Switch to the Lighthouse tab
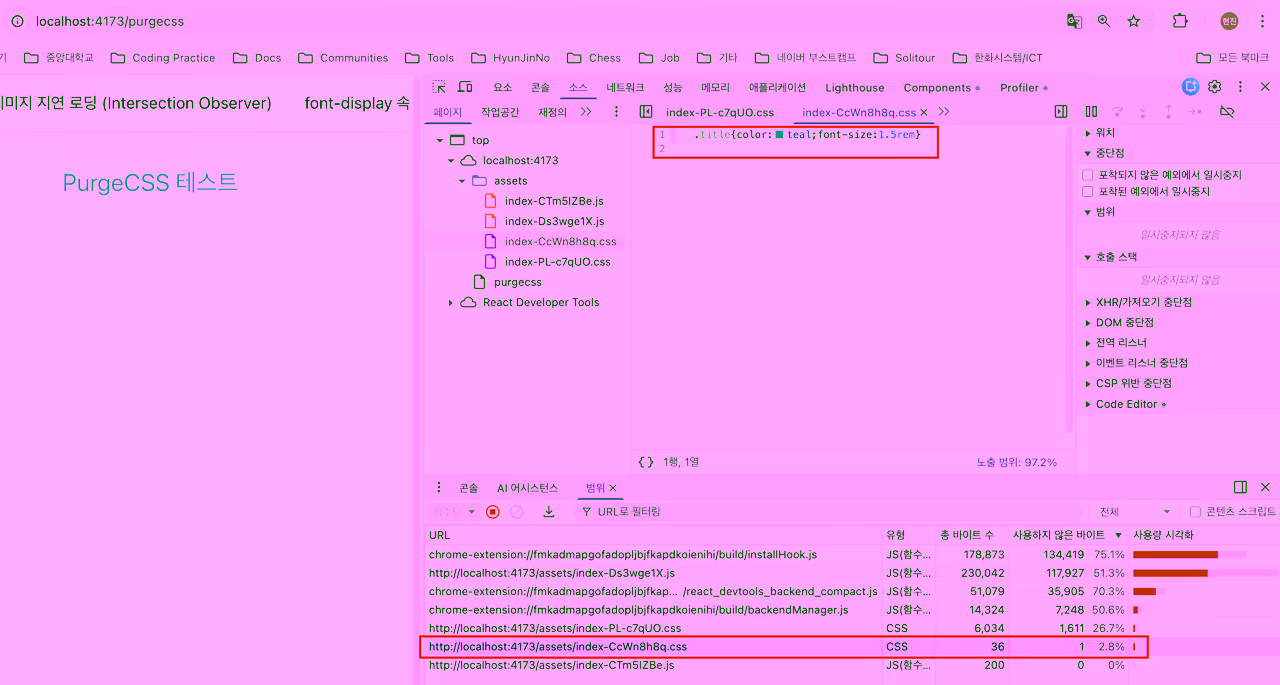Screen dimensions: 1280x685 (x=854, y=88)
